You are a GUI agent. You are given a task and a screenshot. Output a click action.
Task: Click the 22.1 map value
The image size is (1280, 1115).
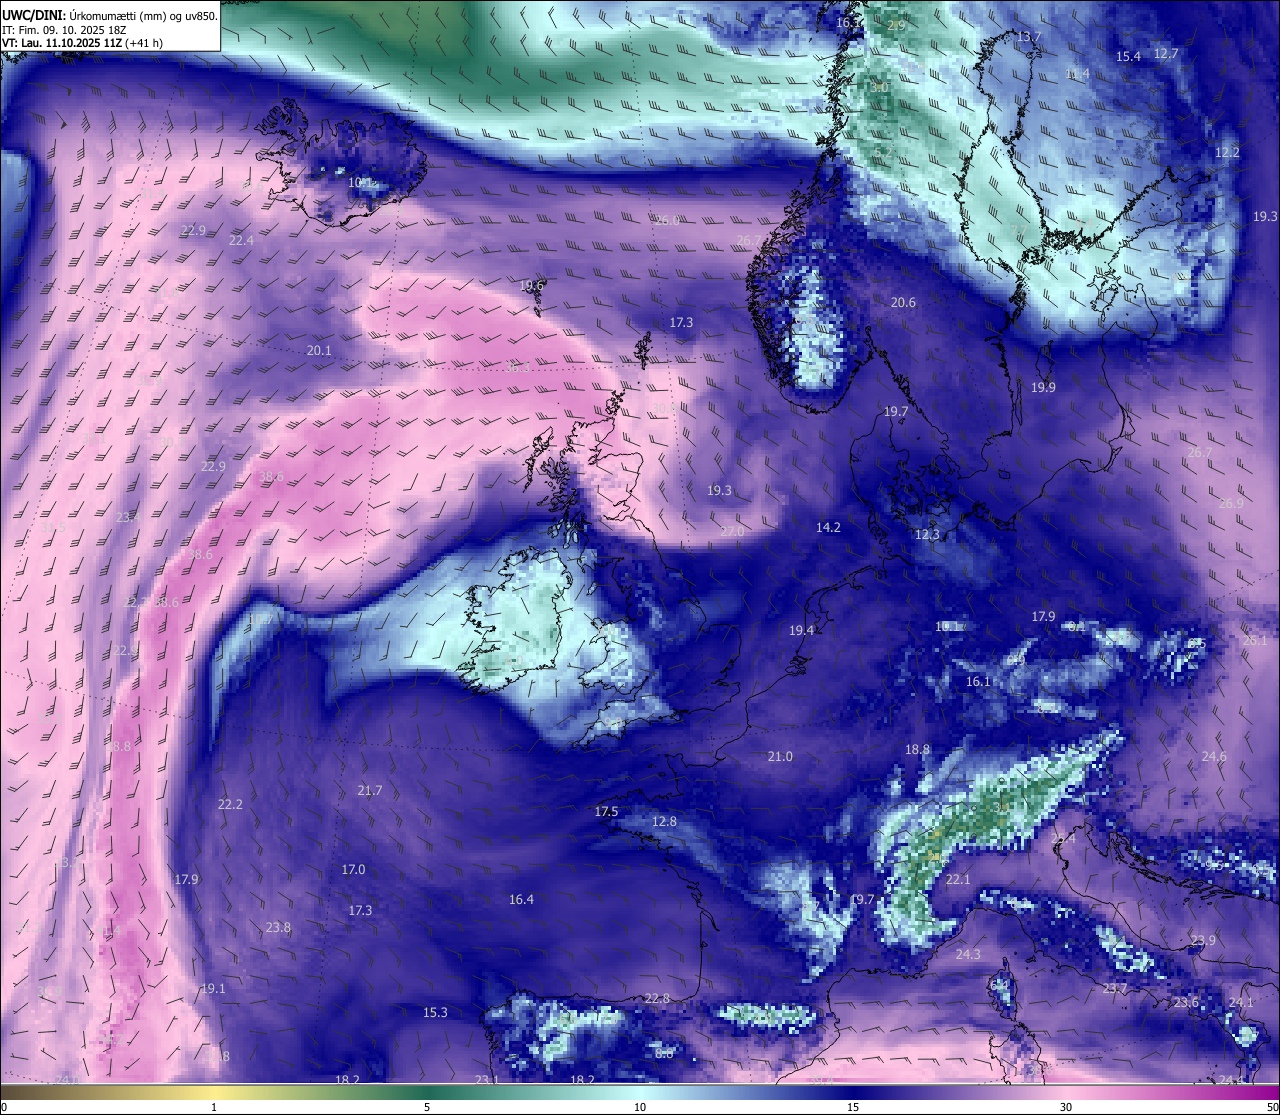point(958,879)
